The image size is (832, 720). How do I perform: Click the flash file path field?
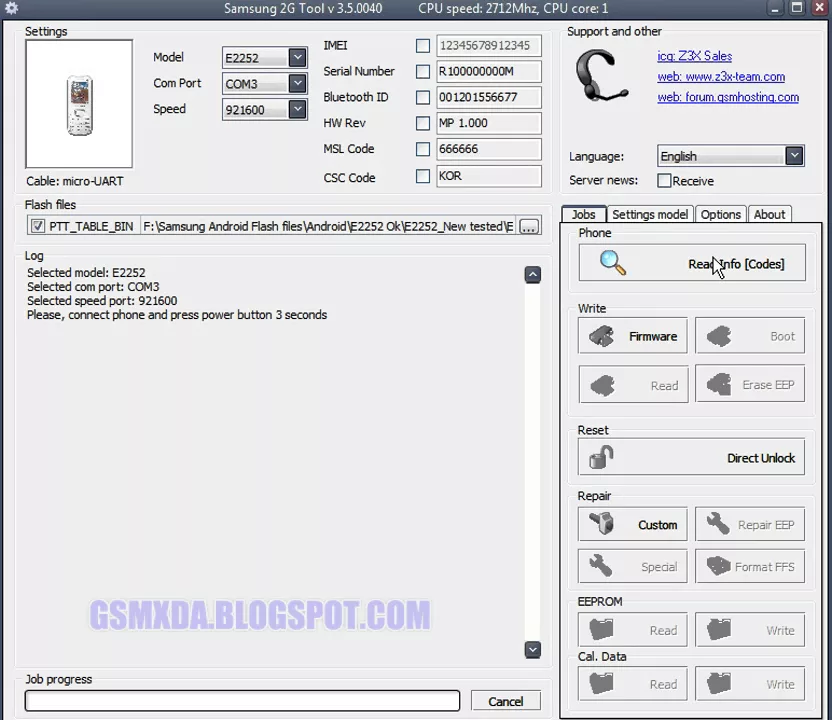(328, 227)
